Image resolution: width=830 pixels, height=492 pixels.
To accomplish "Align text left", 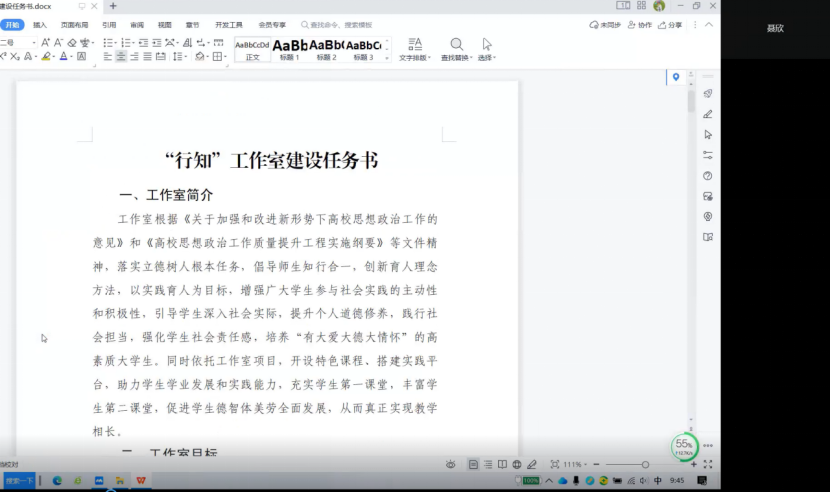I will (107, 56).
